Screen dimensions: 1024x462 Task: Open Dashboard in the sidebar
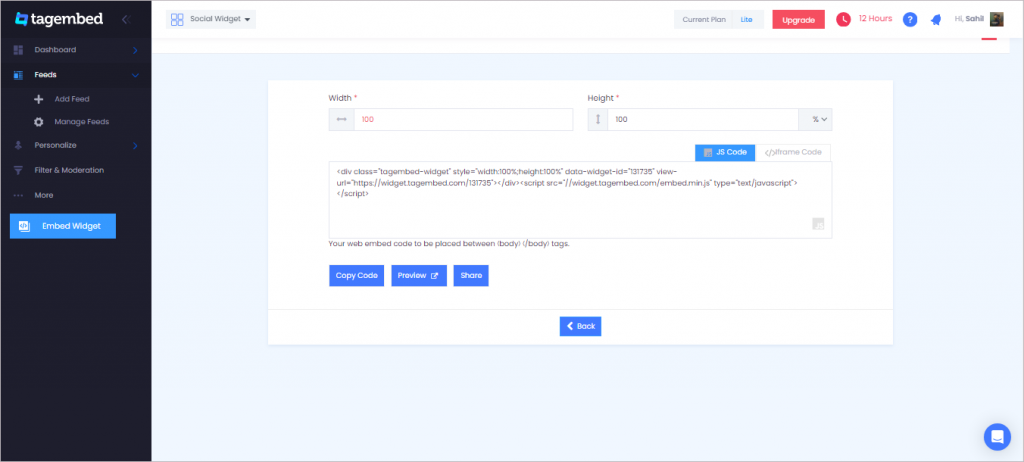coord(55,50)
